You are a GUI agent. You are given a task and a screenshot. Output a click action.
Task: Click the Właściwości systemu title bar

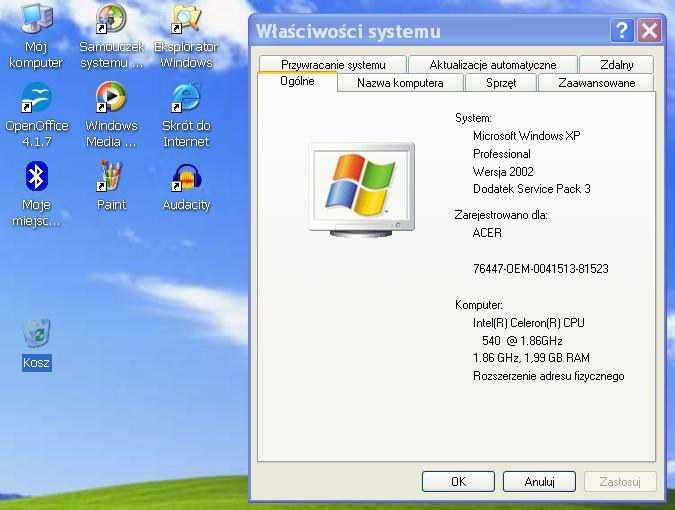click(x=430, y=31)
